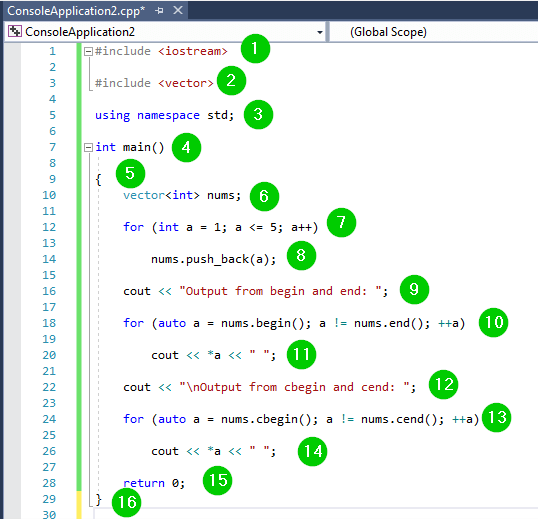Close the ConsoleApplication2.cpp tab
The image size is (538, 519).
[178, 10]
